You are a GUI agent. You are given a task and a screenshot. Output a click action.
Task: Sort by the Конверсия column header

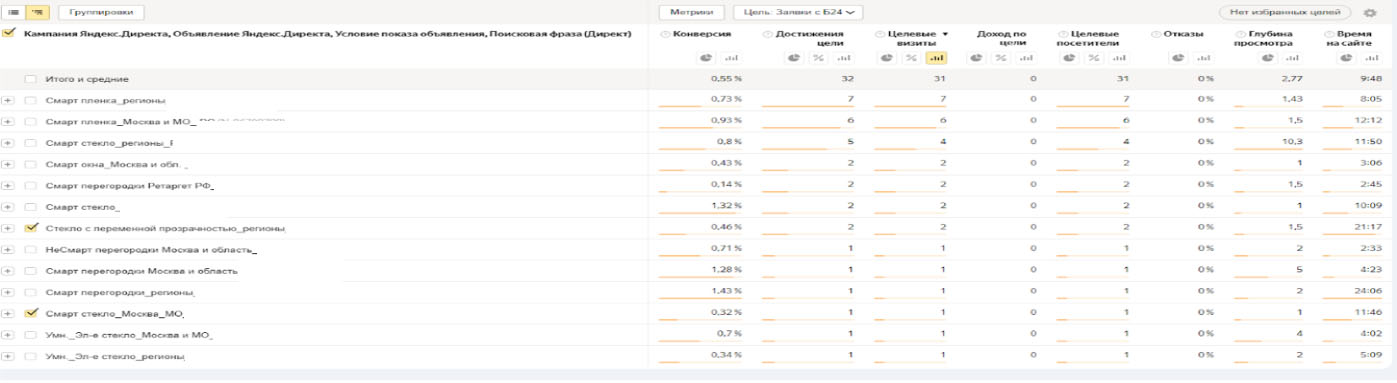702,34
